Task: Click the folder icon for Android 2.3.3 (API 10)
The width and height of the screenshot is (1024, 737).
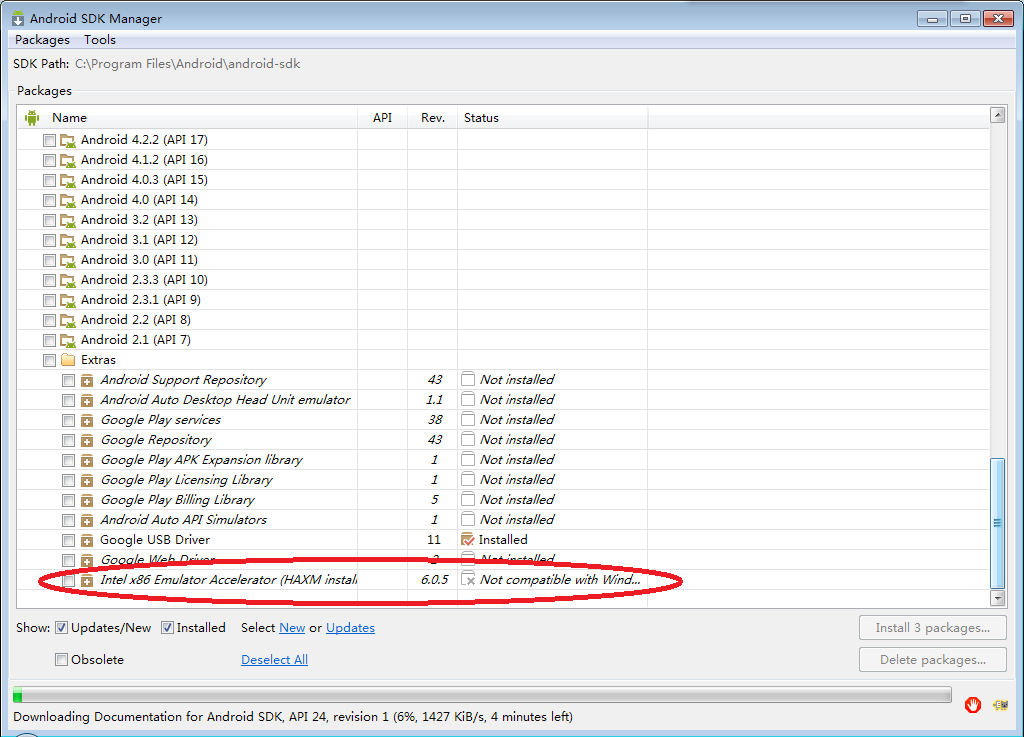Action: [68, 281]
